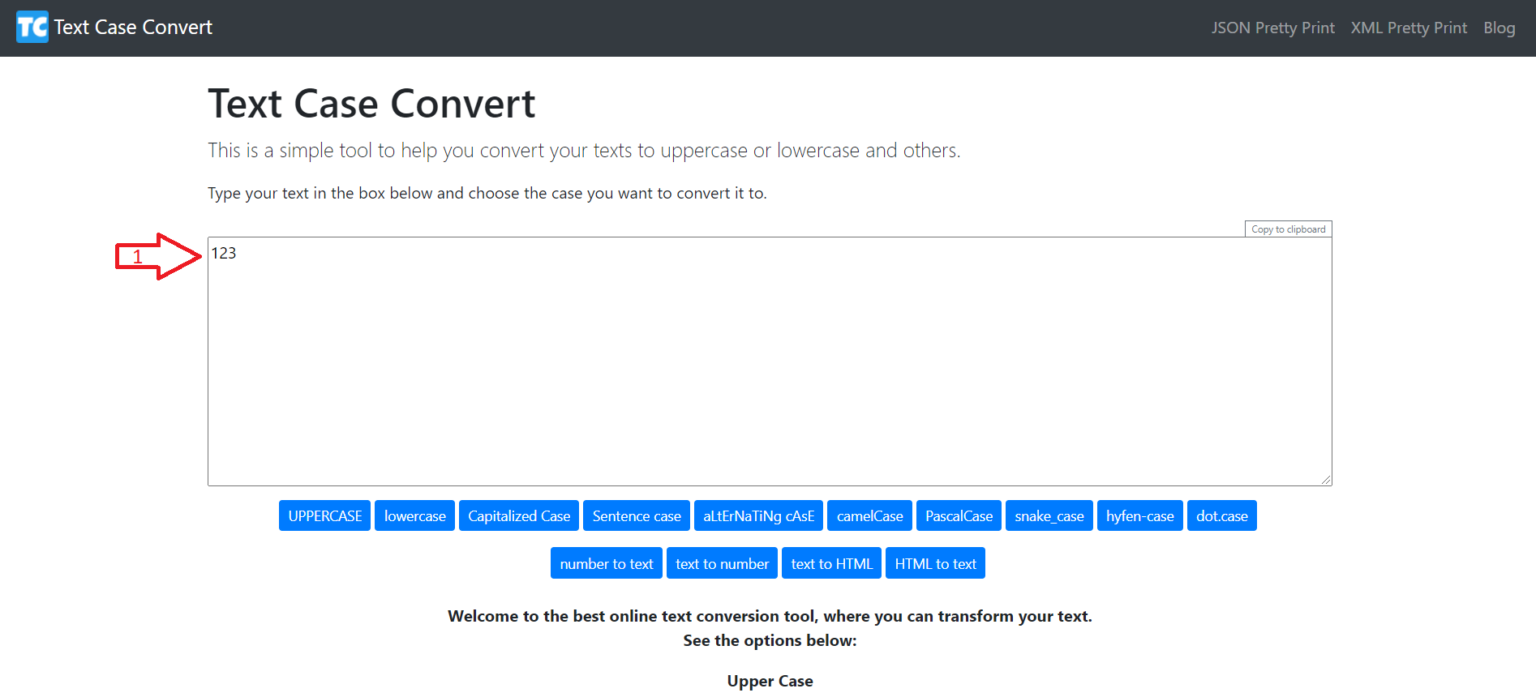This screenshot has width=1536, height=697.
Task: Open the XML Pretty Print page
Action: pos(1408,27)
